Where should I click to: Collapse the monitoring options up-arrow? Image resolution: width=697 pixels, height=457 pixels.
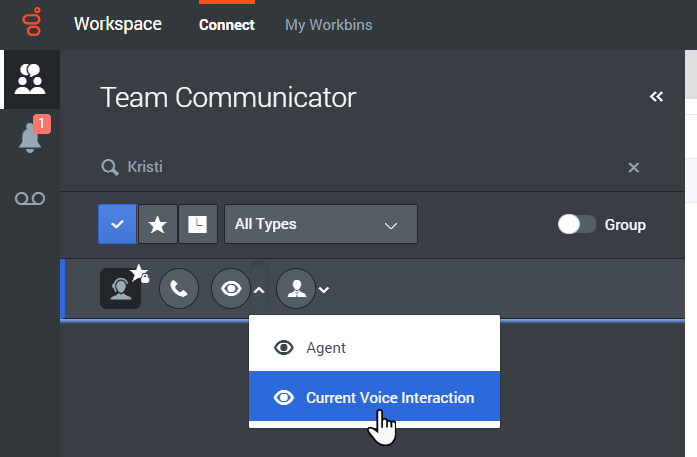[x=259, y=290]
